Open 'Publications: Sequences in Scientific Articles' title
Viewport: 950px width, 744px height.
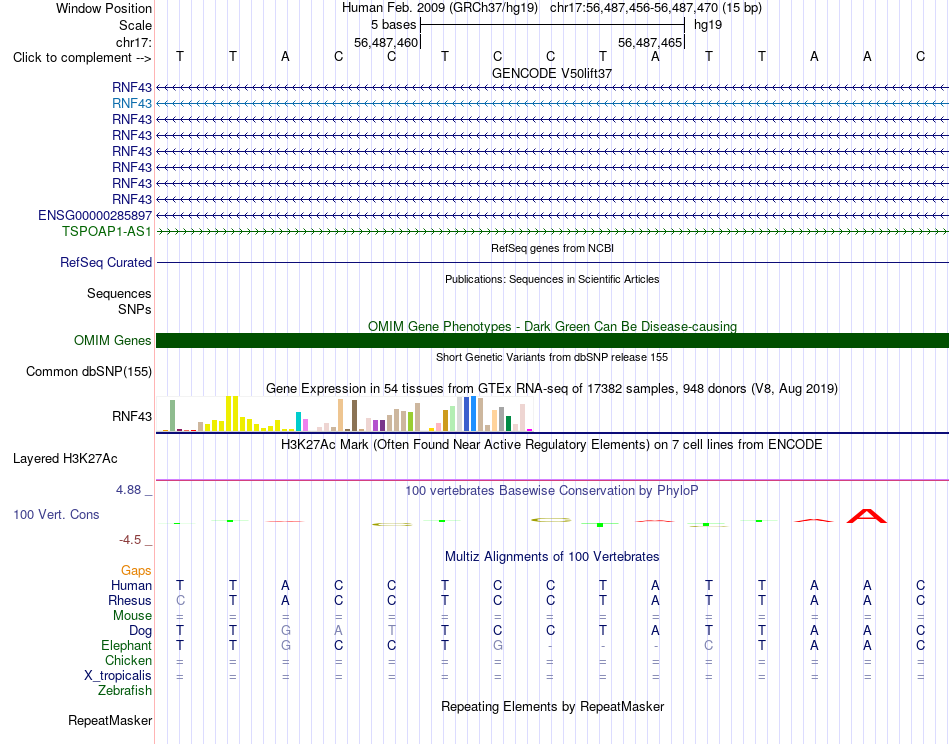[x=552, y=279]
